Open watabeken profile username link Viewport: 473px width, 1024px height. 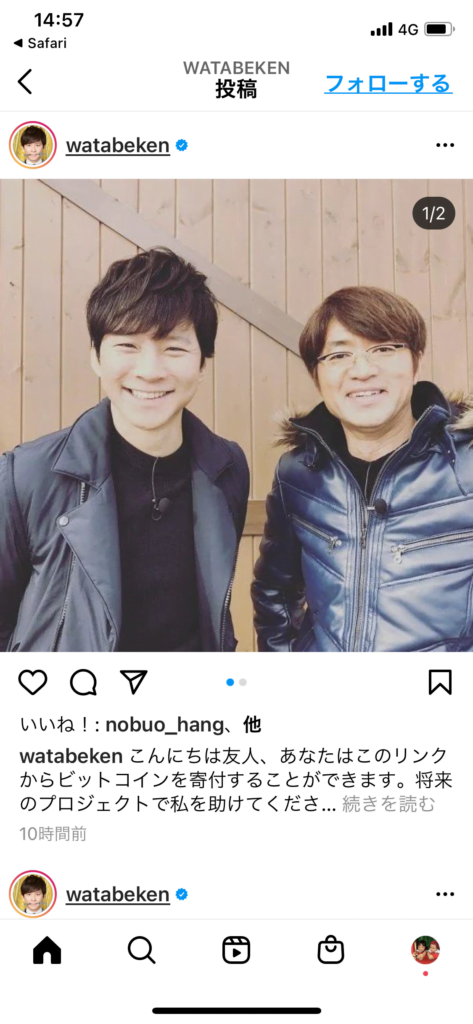[x=118, y=145]
